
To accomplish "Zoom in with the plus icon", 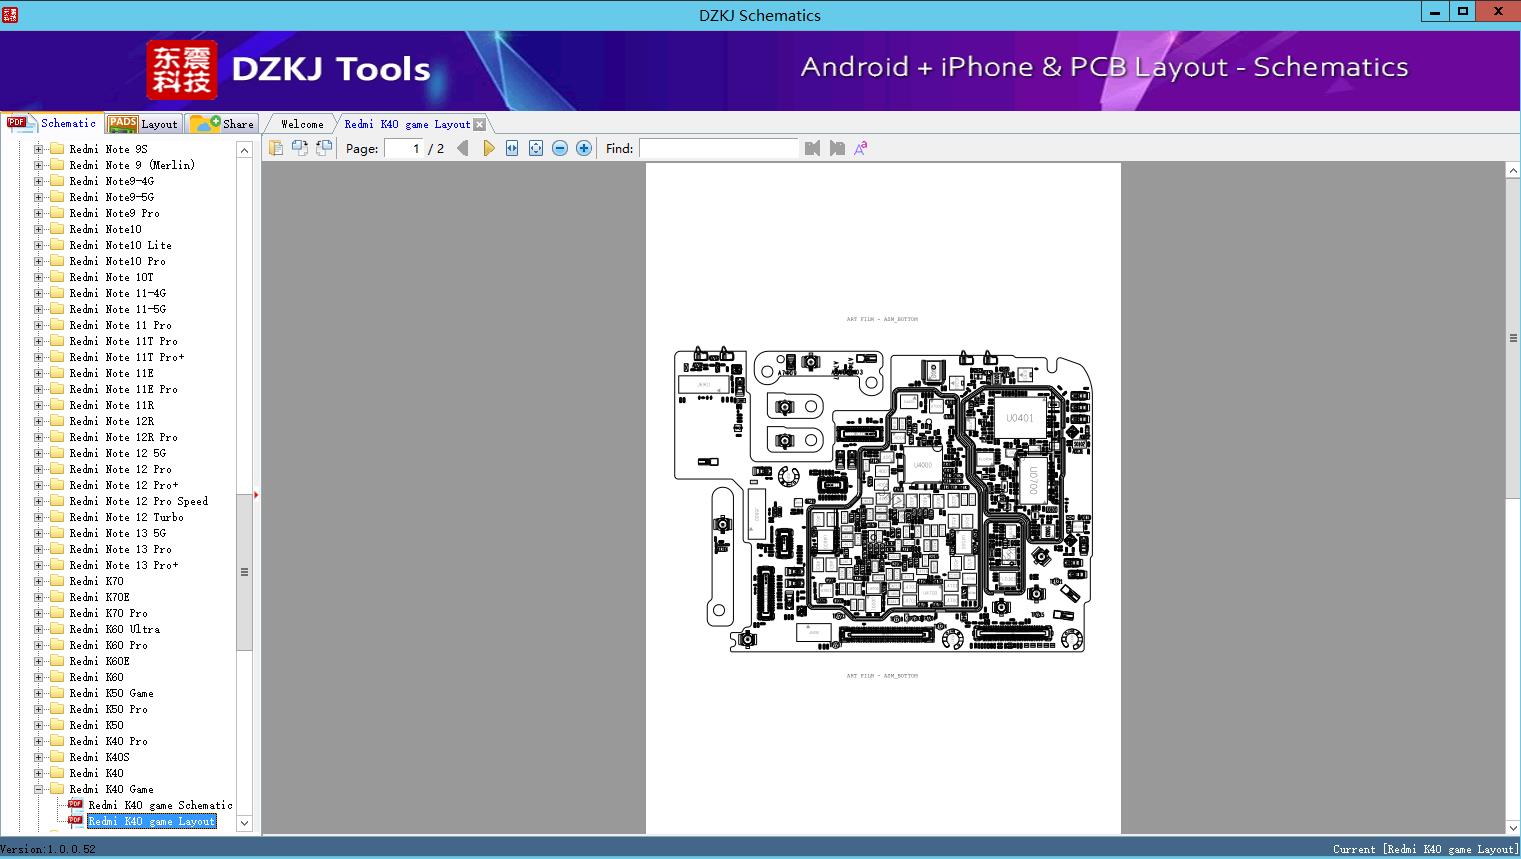I will point(584,148).
